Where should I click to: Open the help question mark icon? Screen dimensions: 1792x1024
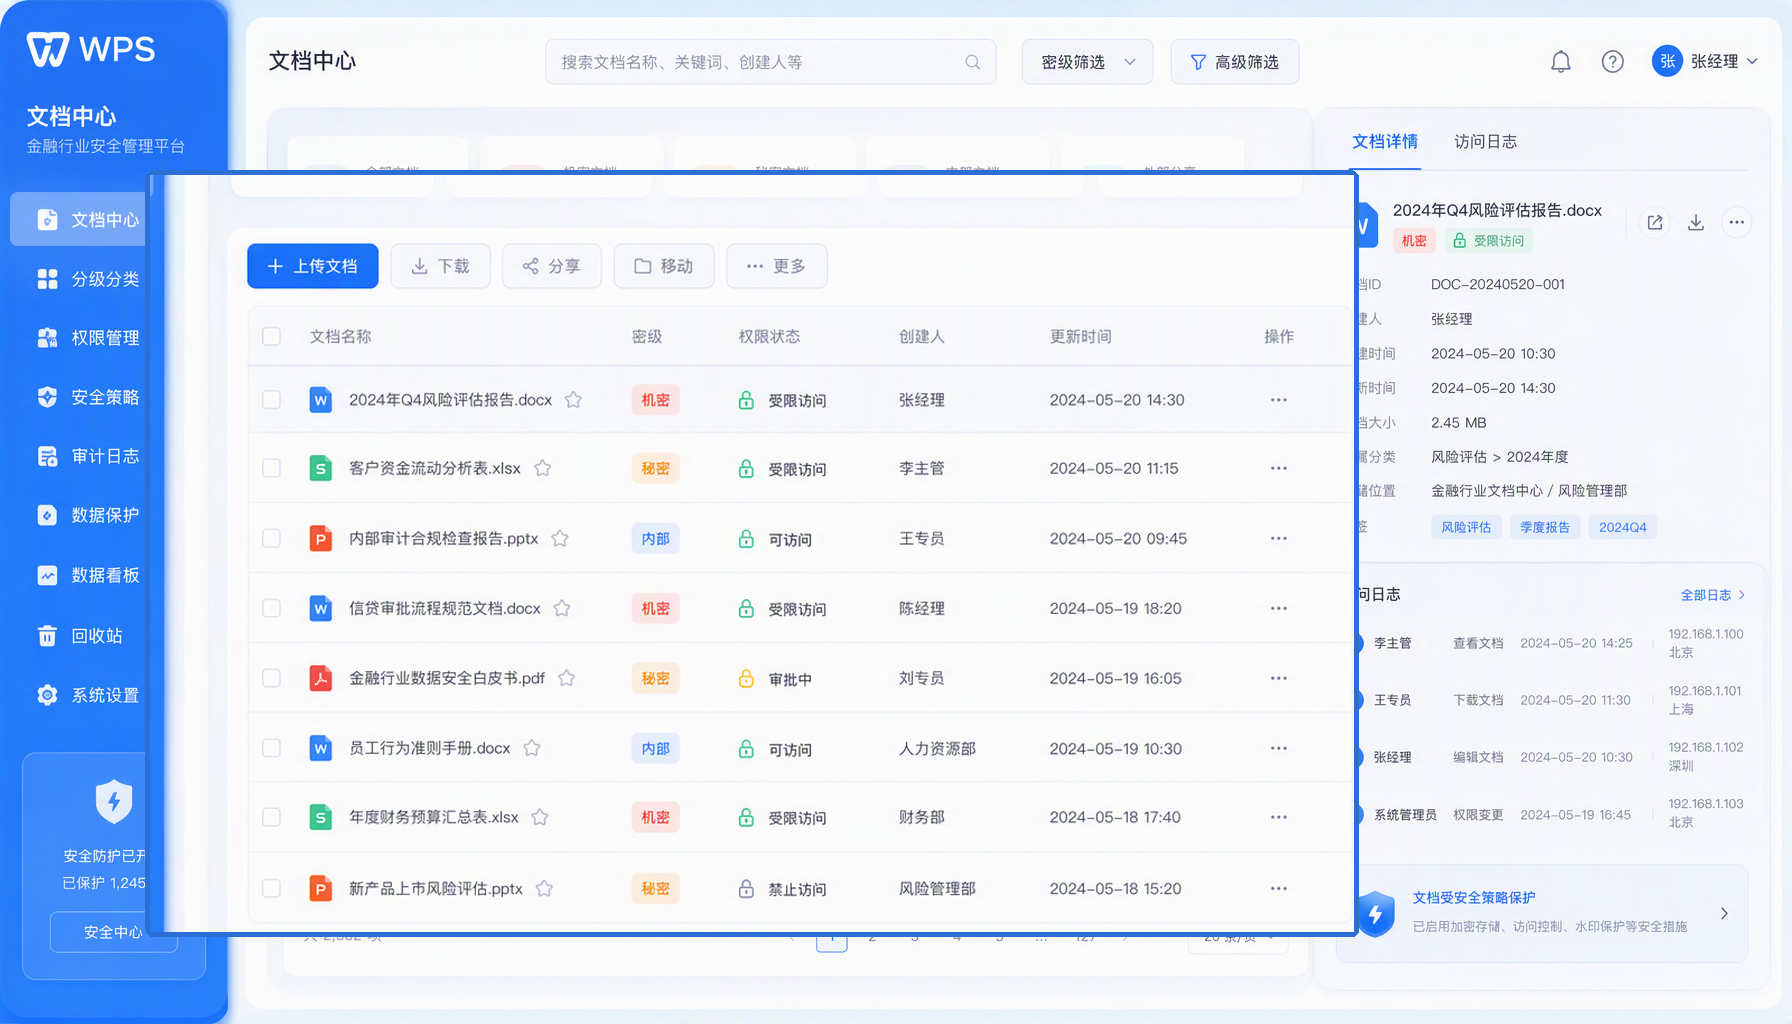point(1612,62)
